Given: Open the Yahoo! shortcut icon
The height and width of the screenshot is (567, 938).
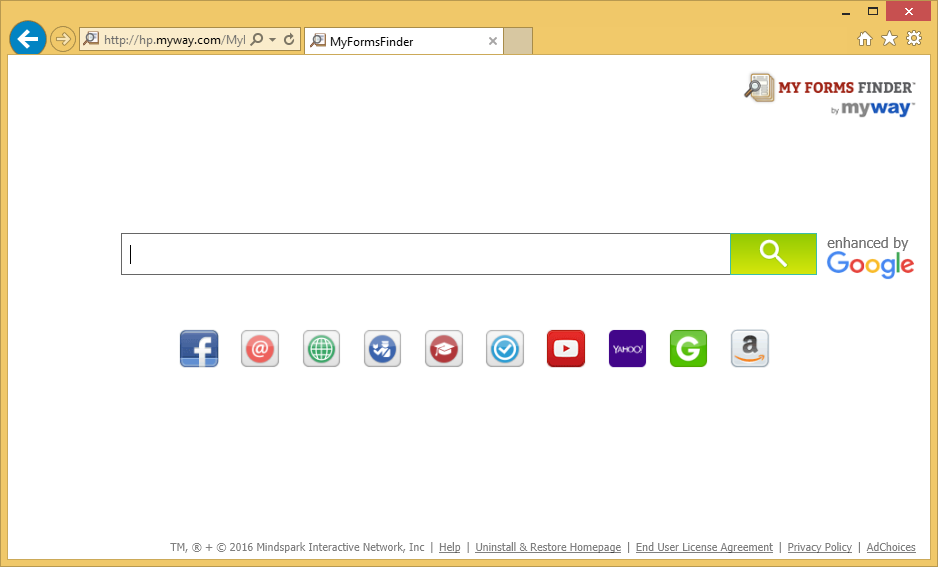Looking at the screenshot, I should (627, 348).
